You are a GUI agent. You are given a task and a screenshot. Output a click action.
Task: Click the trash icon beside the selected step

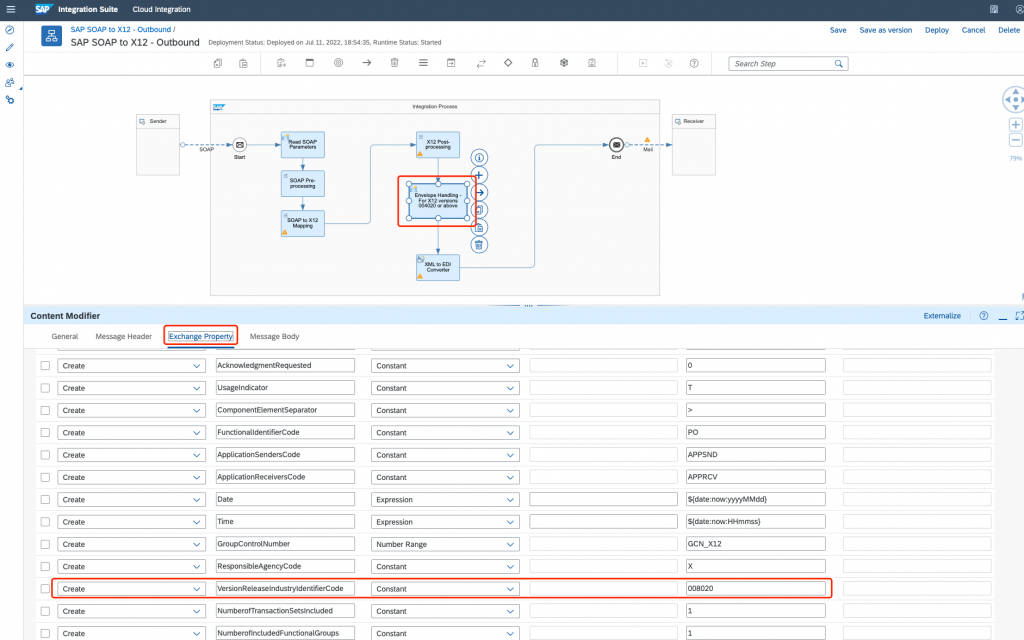click(479, 245)
